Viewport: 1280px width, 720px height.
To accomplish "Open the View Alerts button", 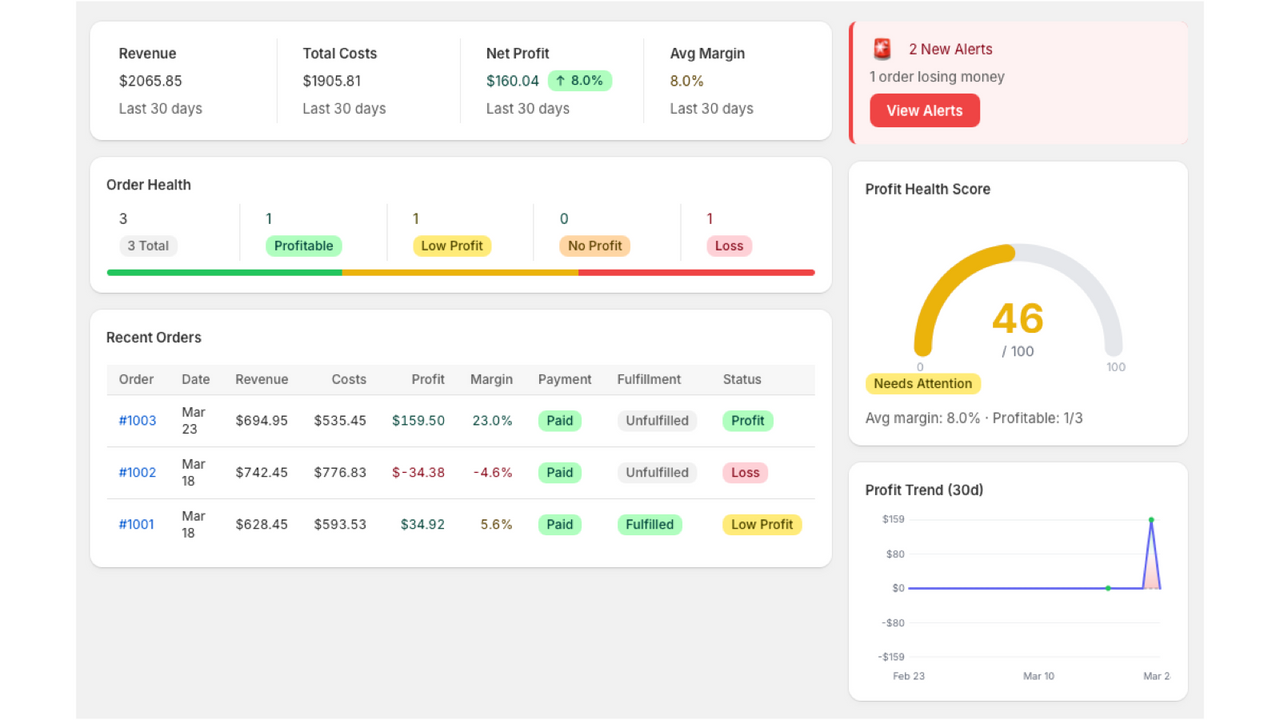I will pyautogui.click(x=925, y=110).
